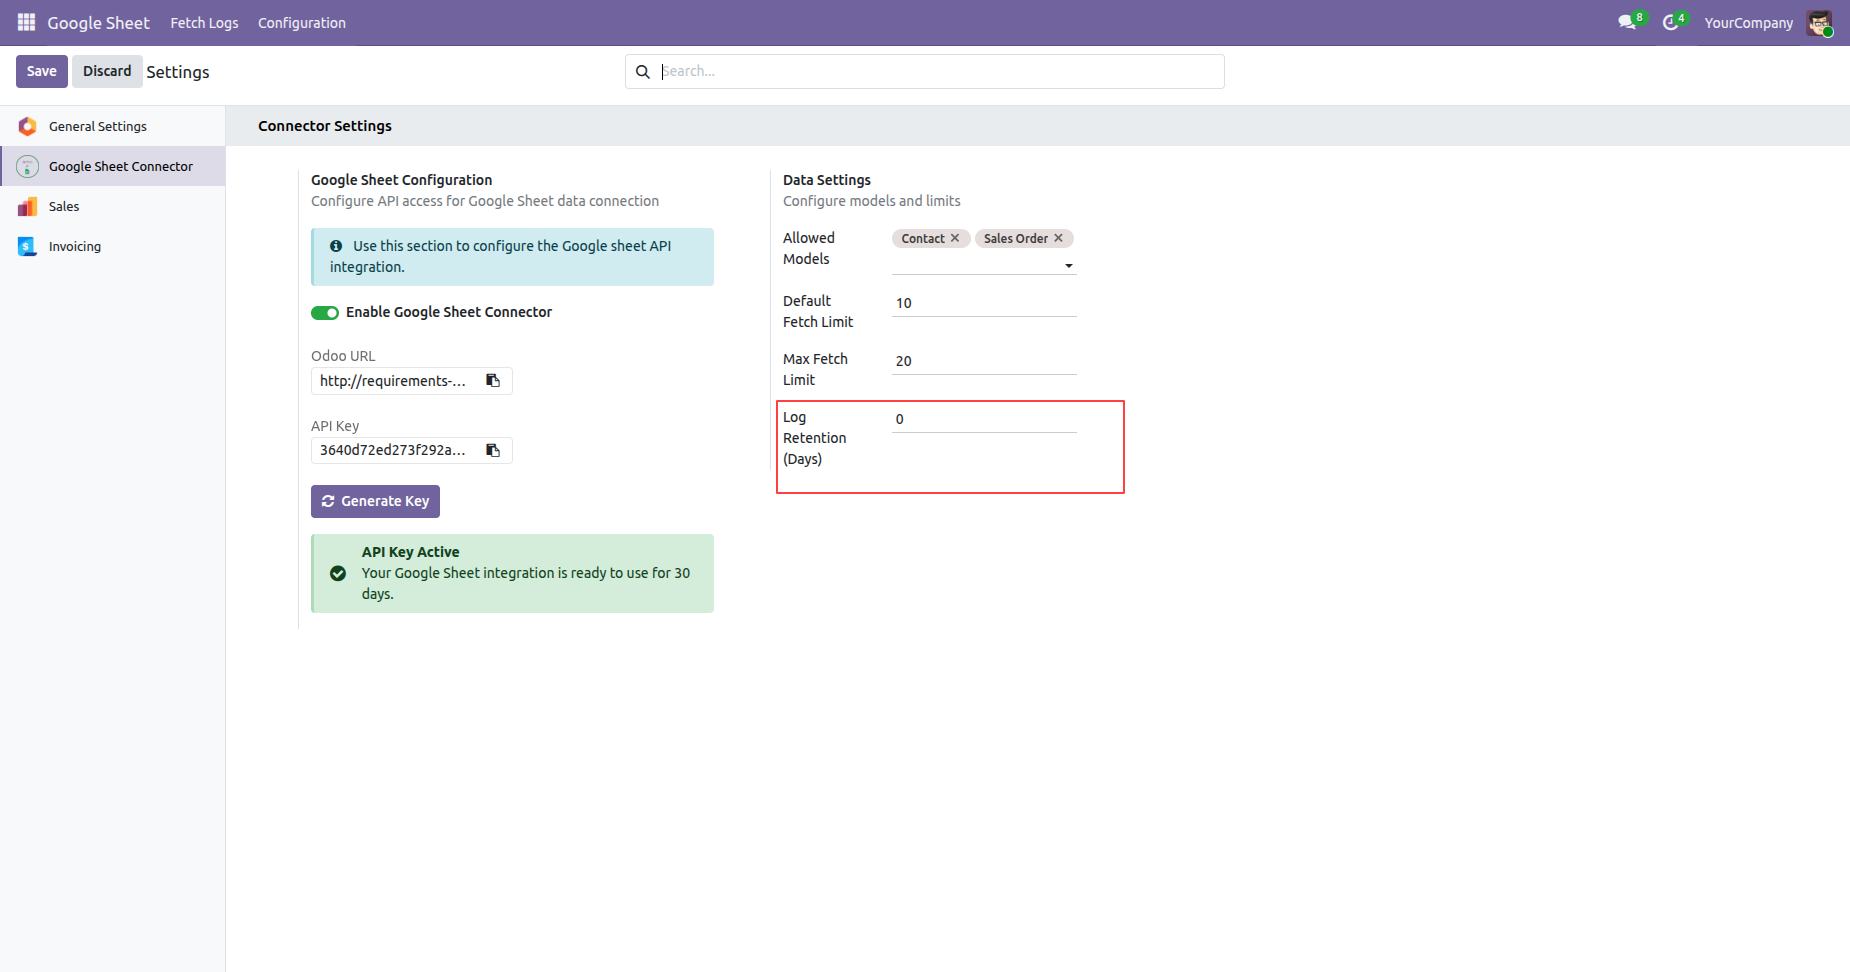The width and height of the screenshot is (1850, 972).
Task: Click the Sales bar chart icon
Action: [28, 206]
